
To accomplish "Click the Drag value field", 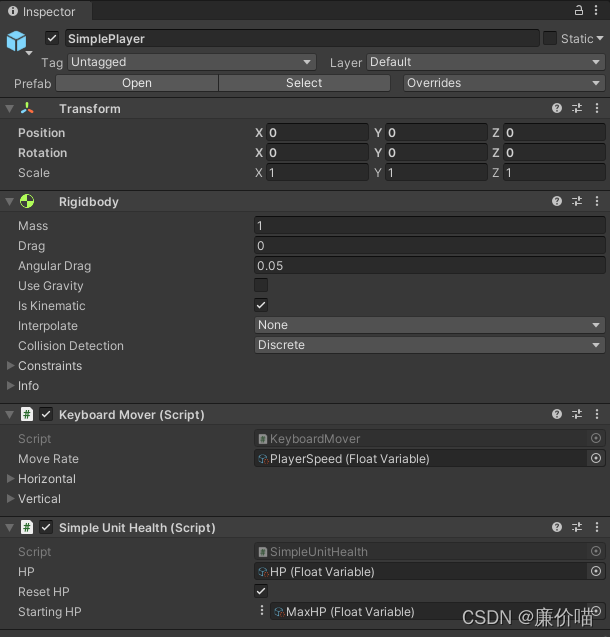I will point(430,245).
